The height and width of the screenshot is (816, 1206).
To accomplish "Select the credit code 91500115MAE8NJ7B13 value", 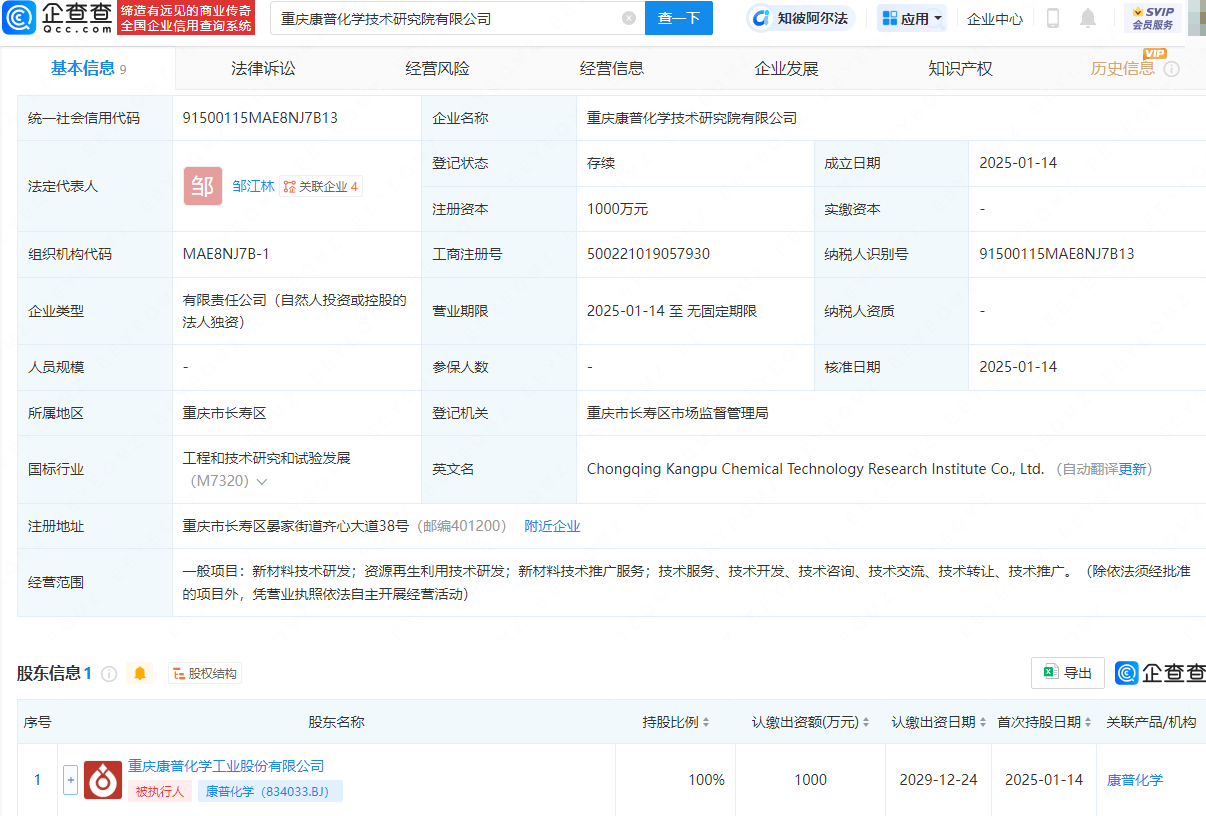I will tap(260, 118).
